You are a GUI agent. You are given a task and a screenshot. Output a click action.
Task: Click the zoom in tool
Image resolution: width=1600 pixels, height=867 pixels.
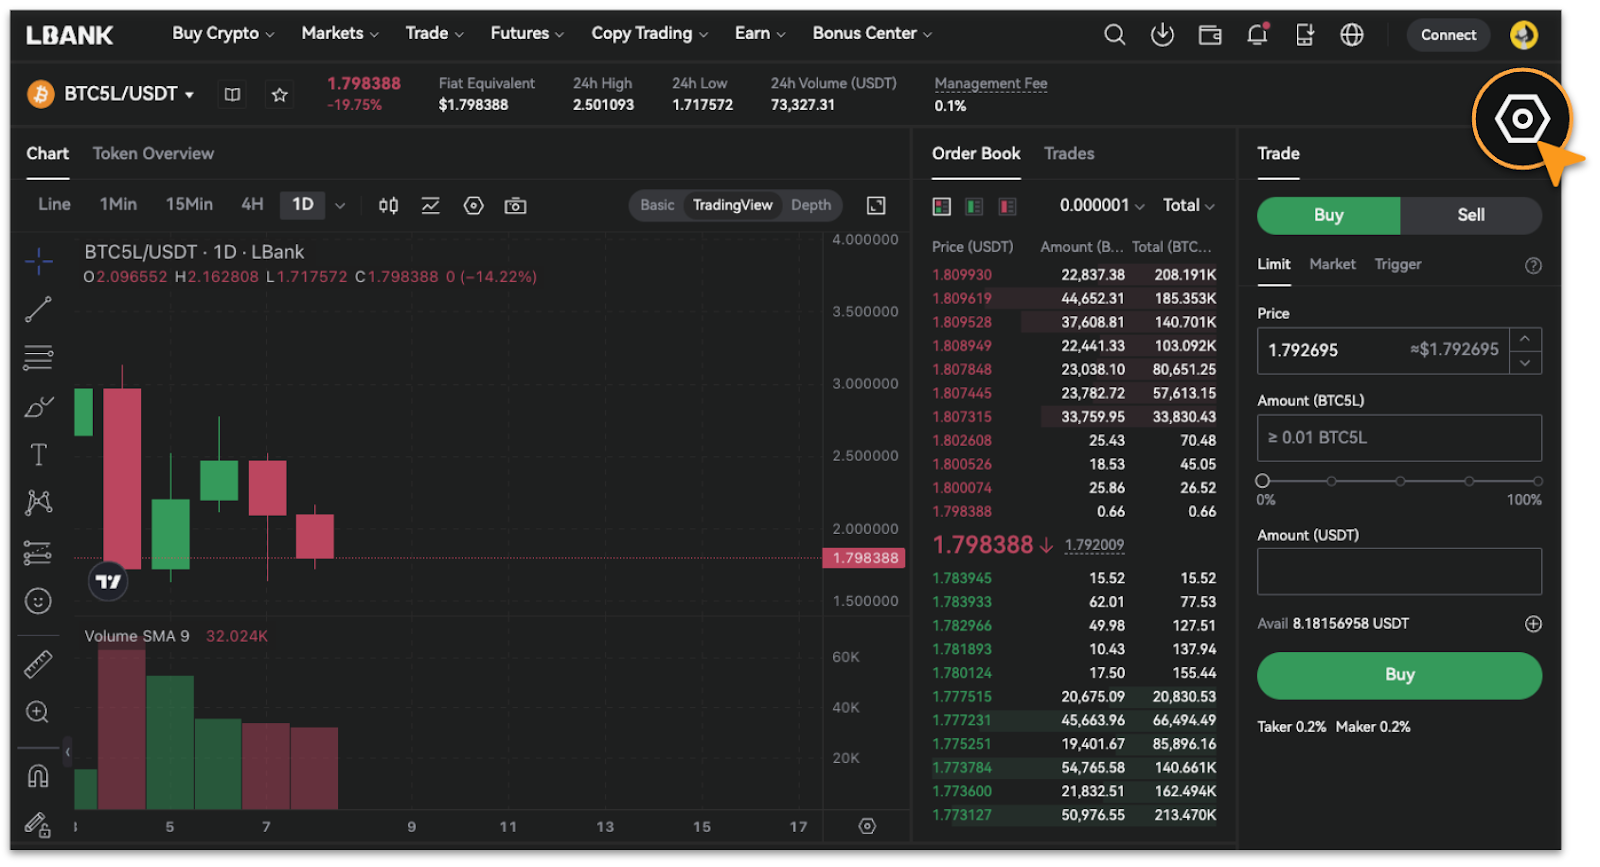38,712
